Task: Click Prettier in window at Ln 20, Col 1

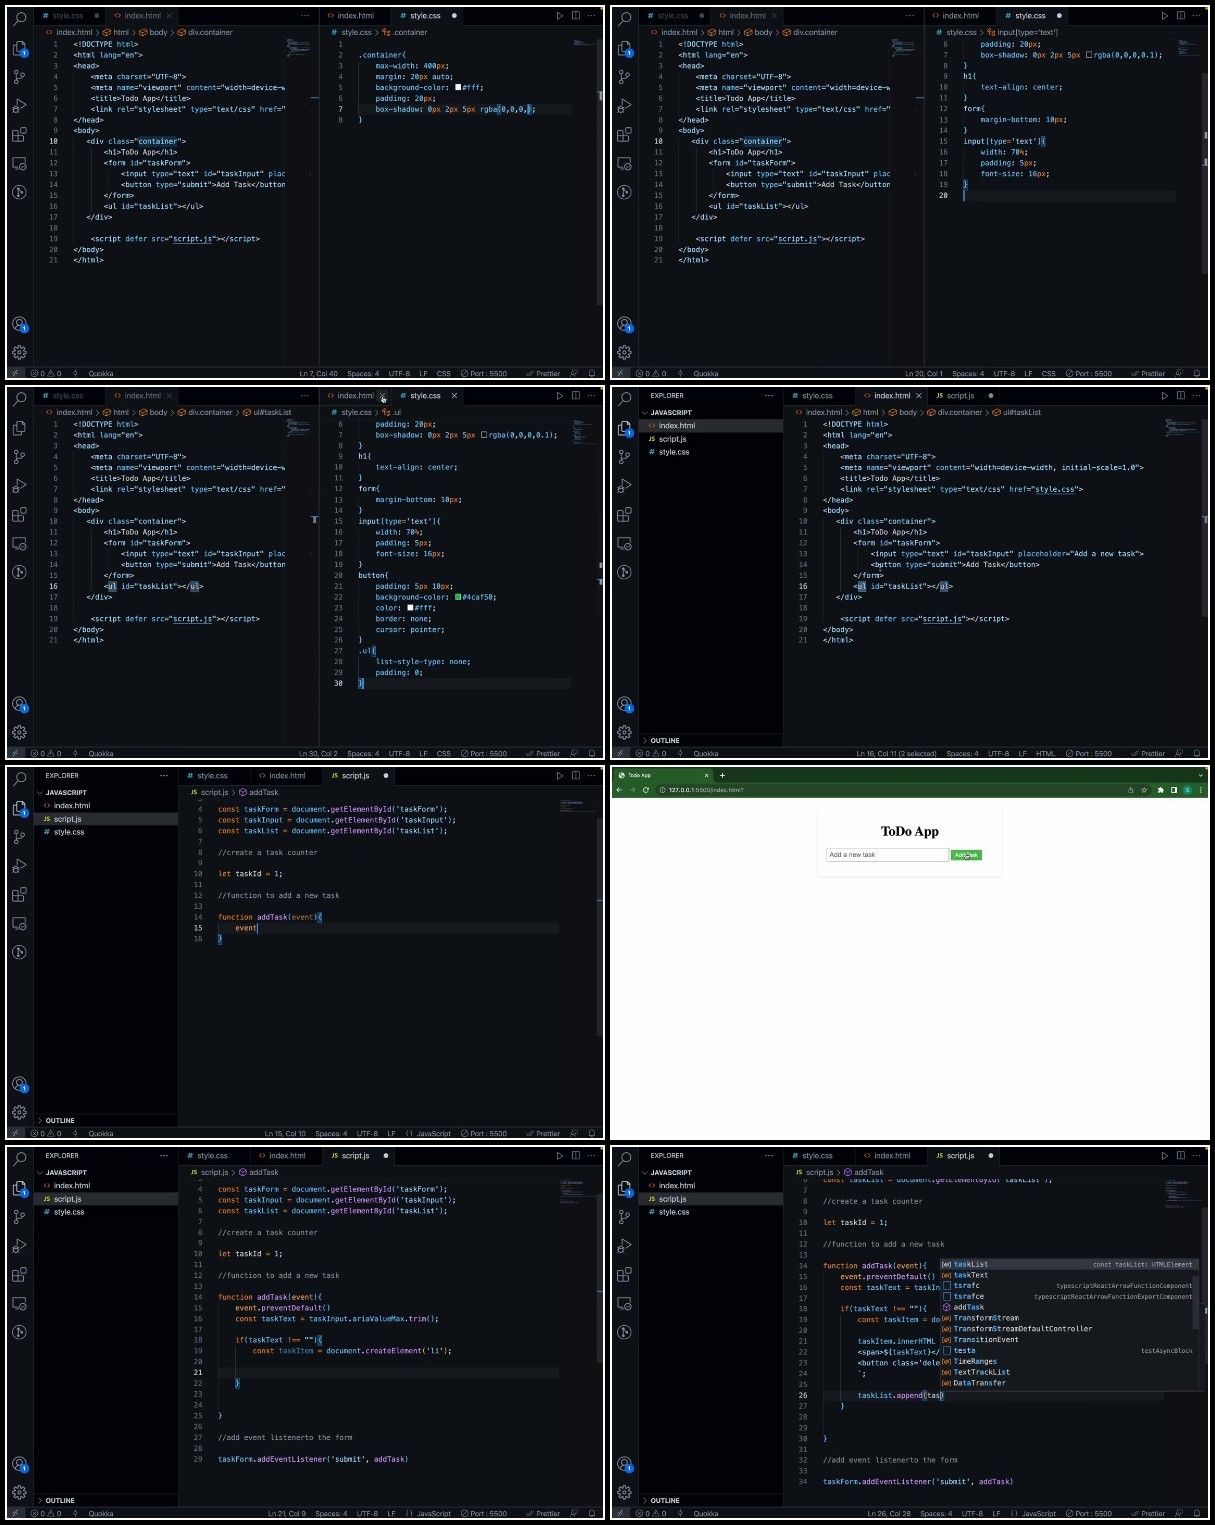Action: coord(1148,373)
